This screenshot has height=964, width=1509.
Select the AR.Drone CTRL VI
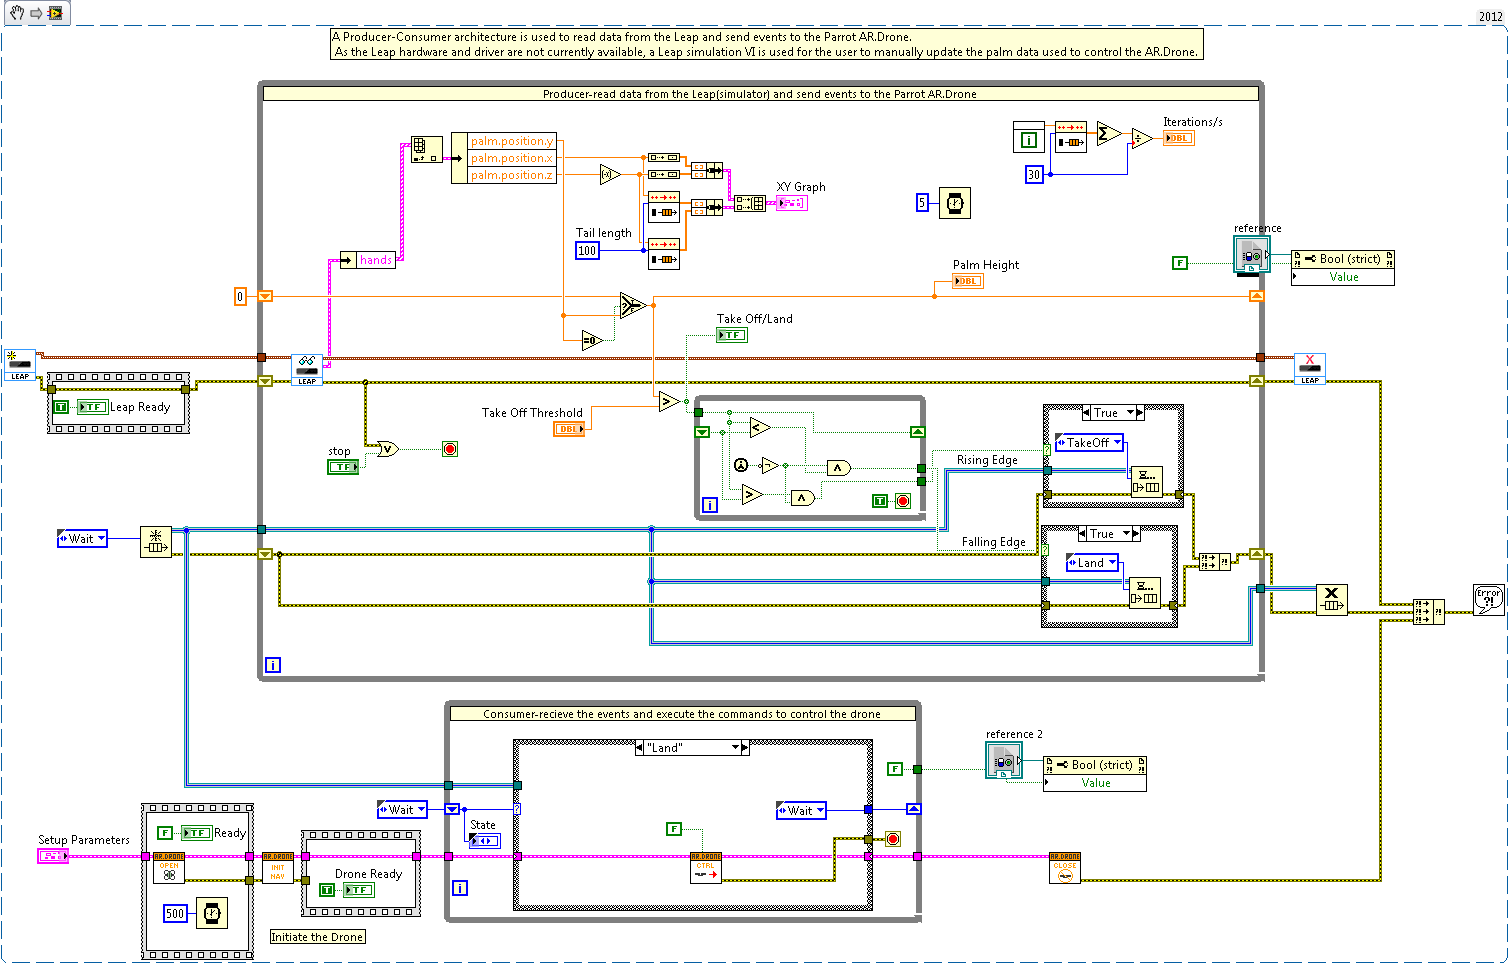(x=706, y=868)
